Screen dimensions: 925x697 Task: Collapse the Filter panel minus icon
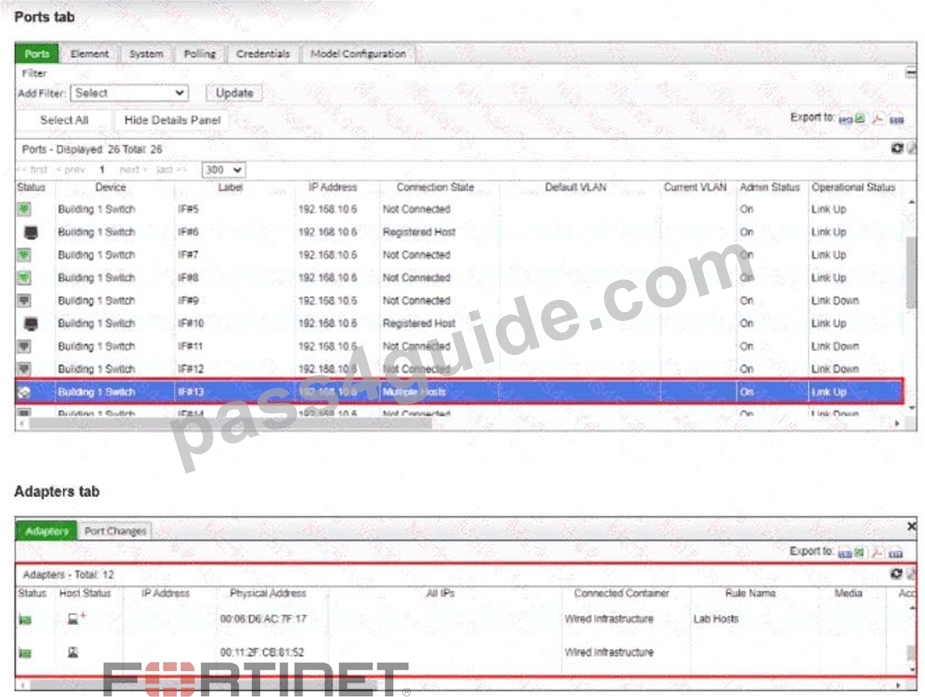coord(911,73)
